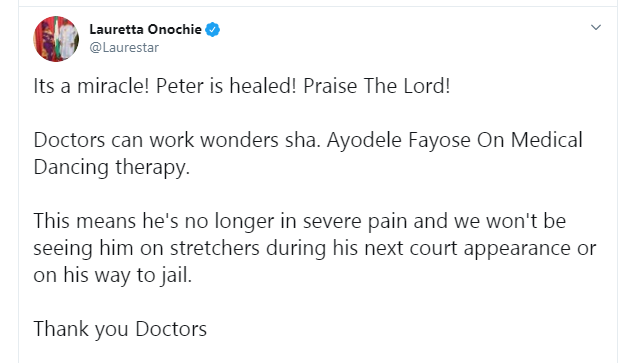
Task: Click the "Doctors can work wonders sha" sentence
Action: pyautogui.click(x=177, y=140)
